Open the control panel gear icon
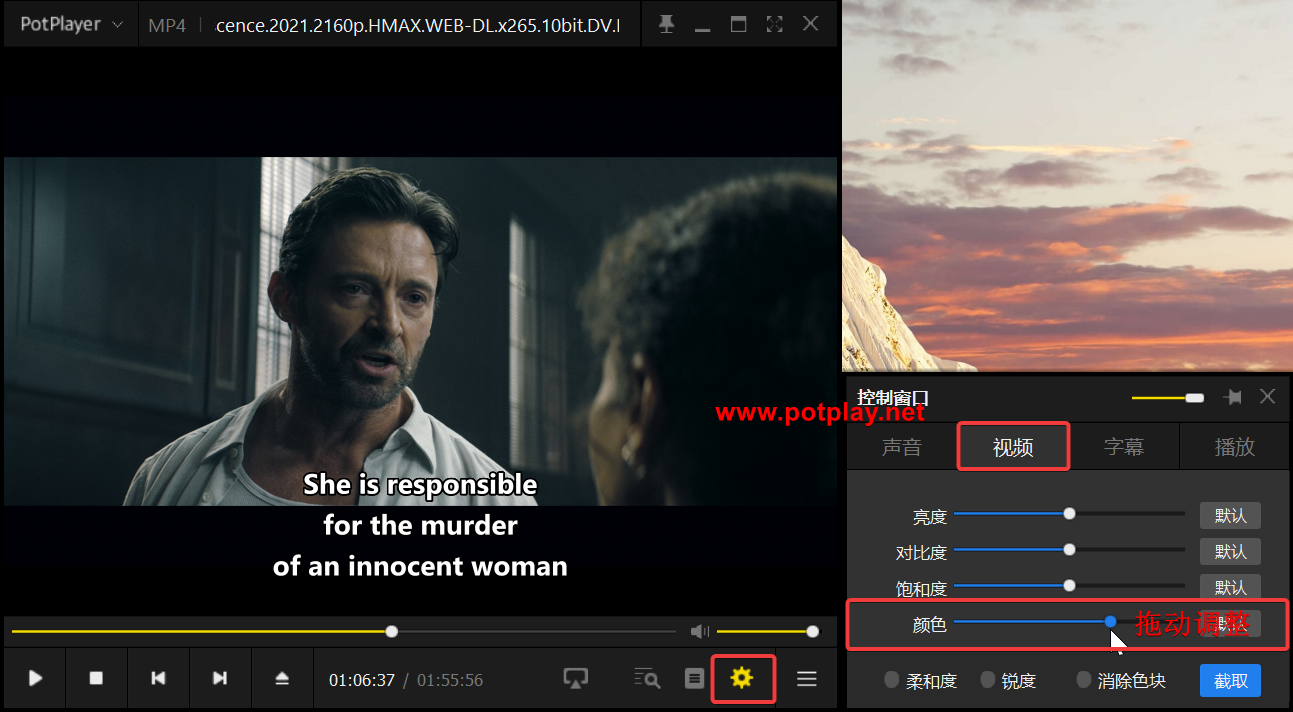The width and height of the screenshot is (1293, 712). point(741,678)
